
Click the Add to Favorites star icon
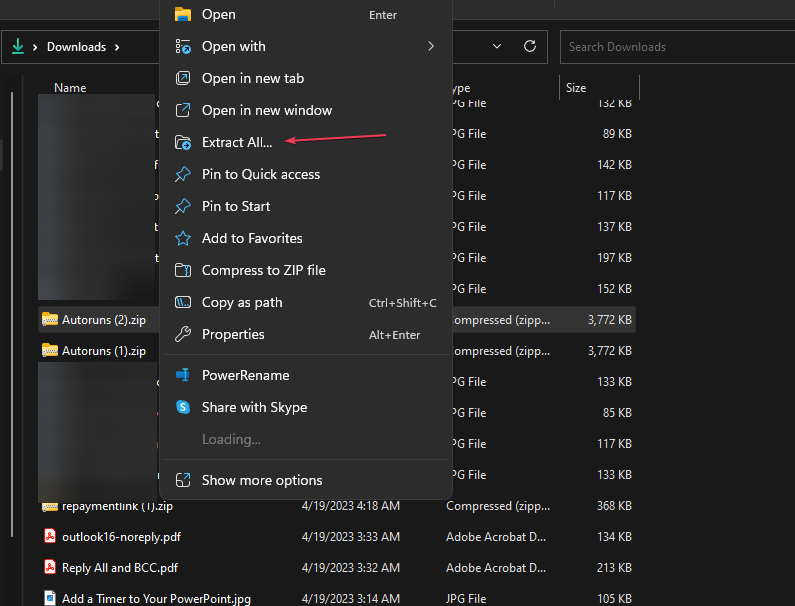[x=183, y=238]
